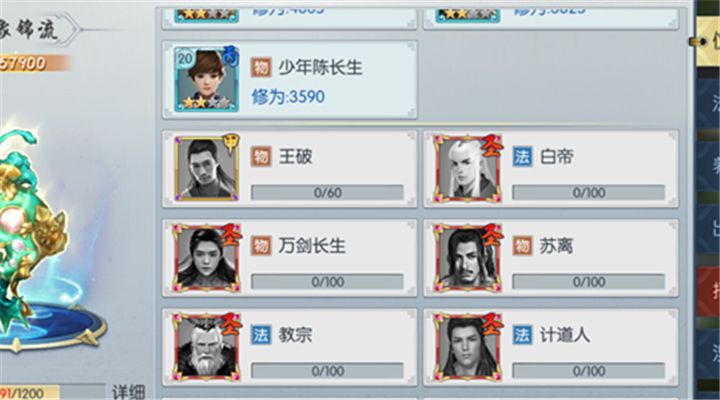Open the 万剑长生 portrait icon
The image size is (720, 400).
[206, 258]
